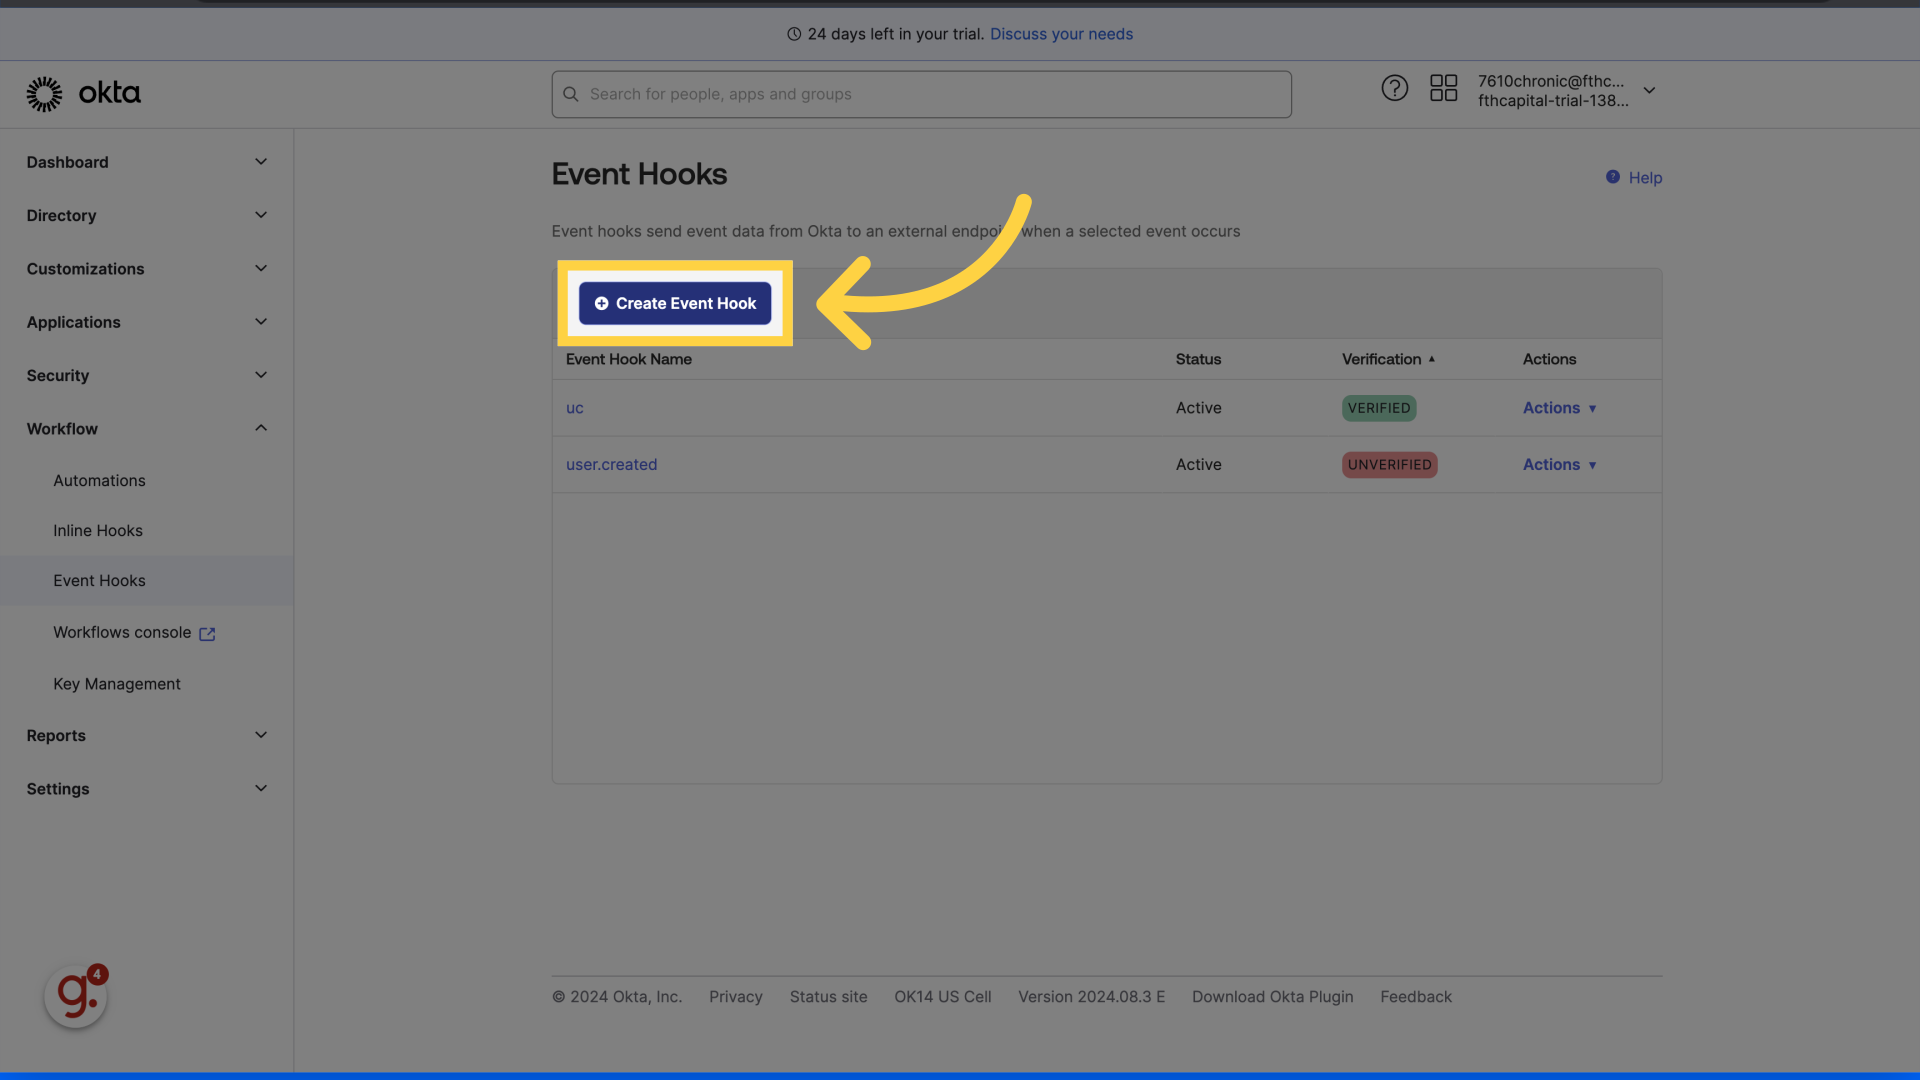The height and width of the screenshot is (1080, 1920).
Task: Click the Okta logo
Action: click(83, 93)
